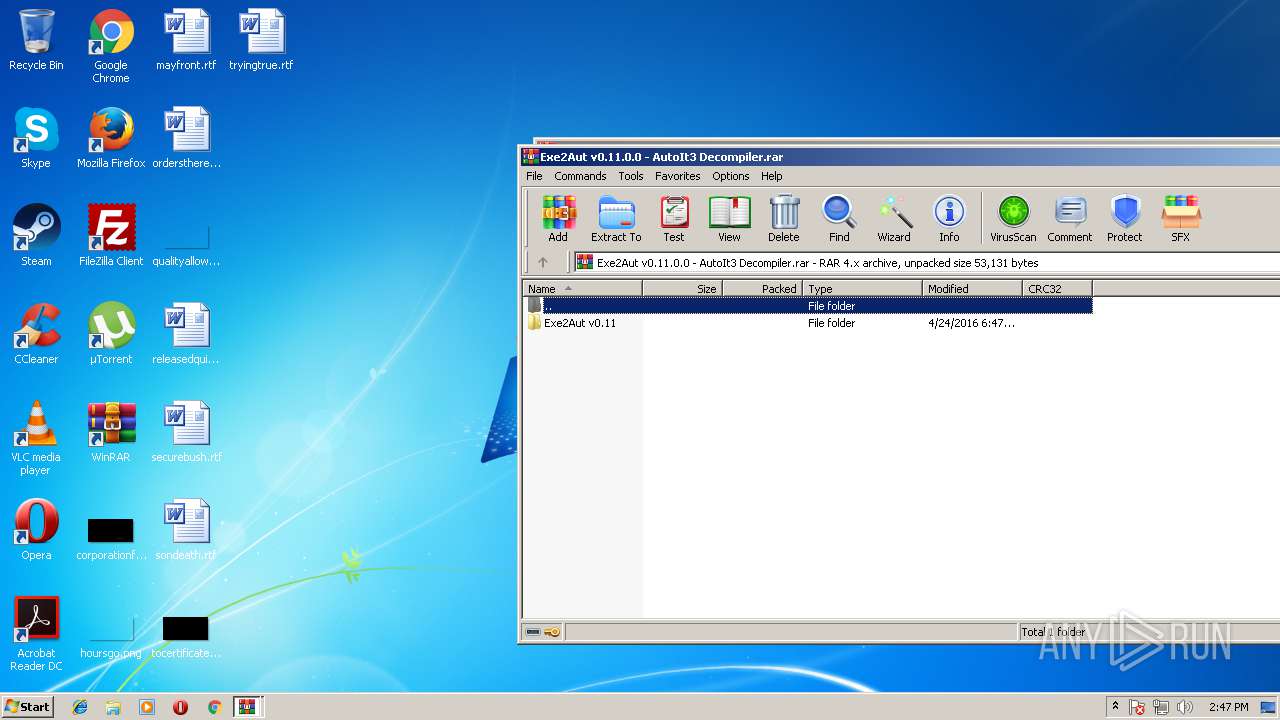Screen dimensions: 1280x720
Task: Select securebush.rtf desktop file
Action: point(186,432)
